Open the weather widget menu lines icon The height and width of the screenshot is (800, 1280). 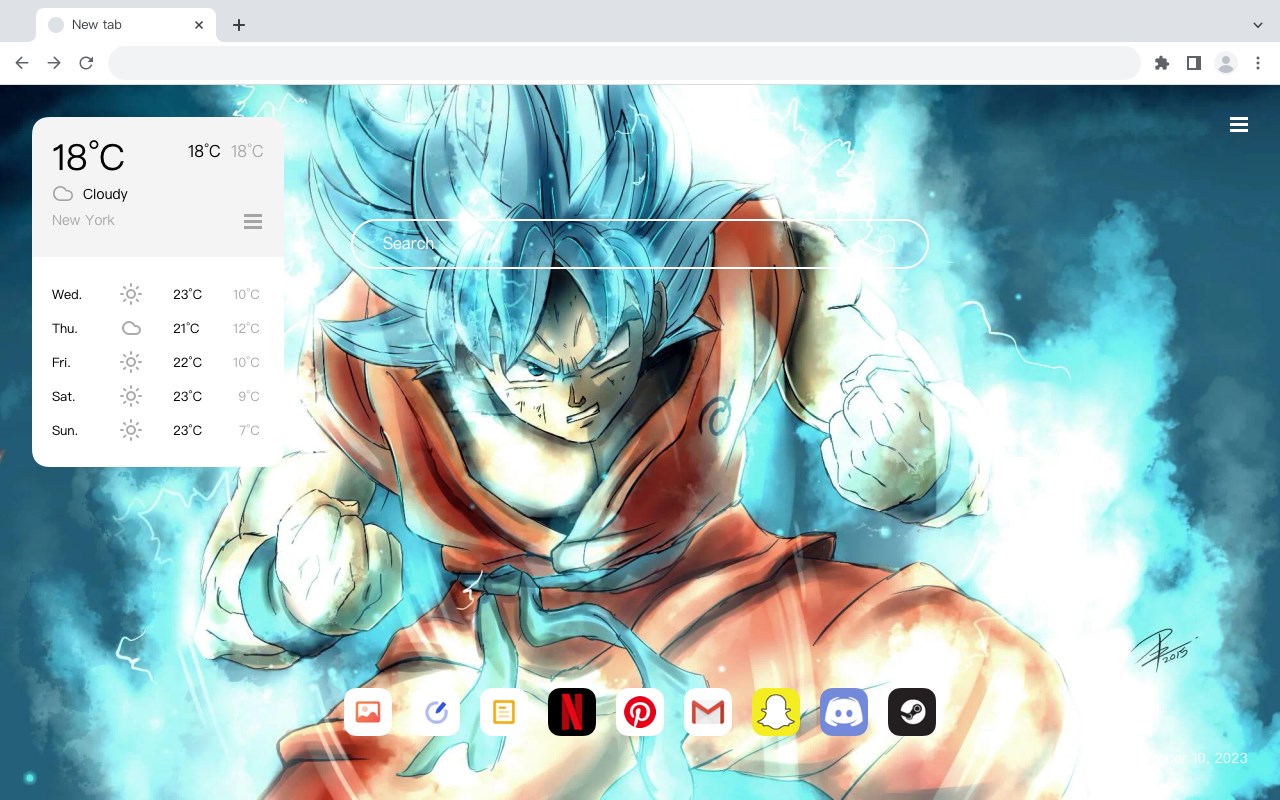tap(253, 221)
